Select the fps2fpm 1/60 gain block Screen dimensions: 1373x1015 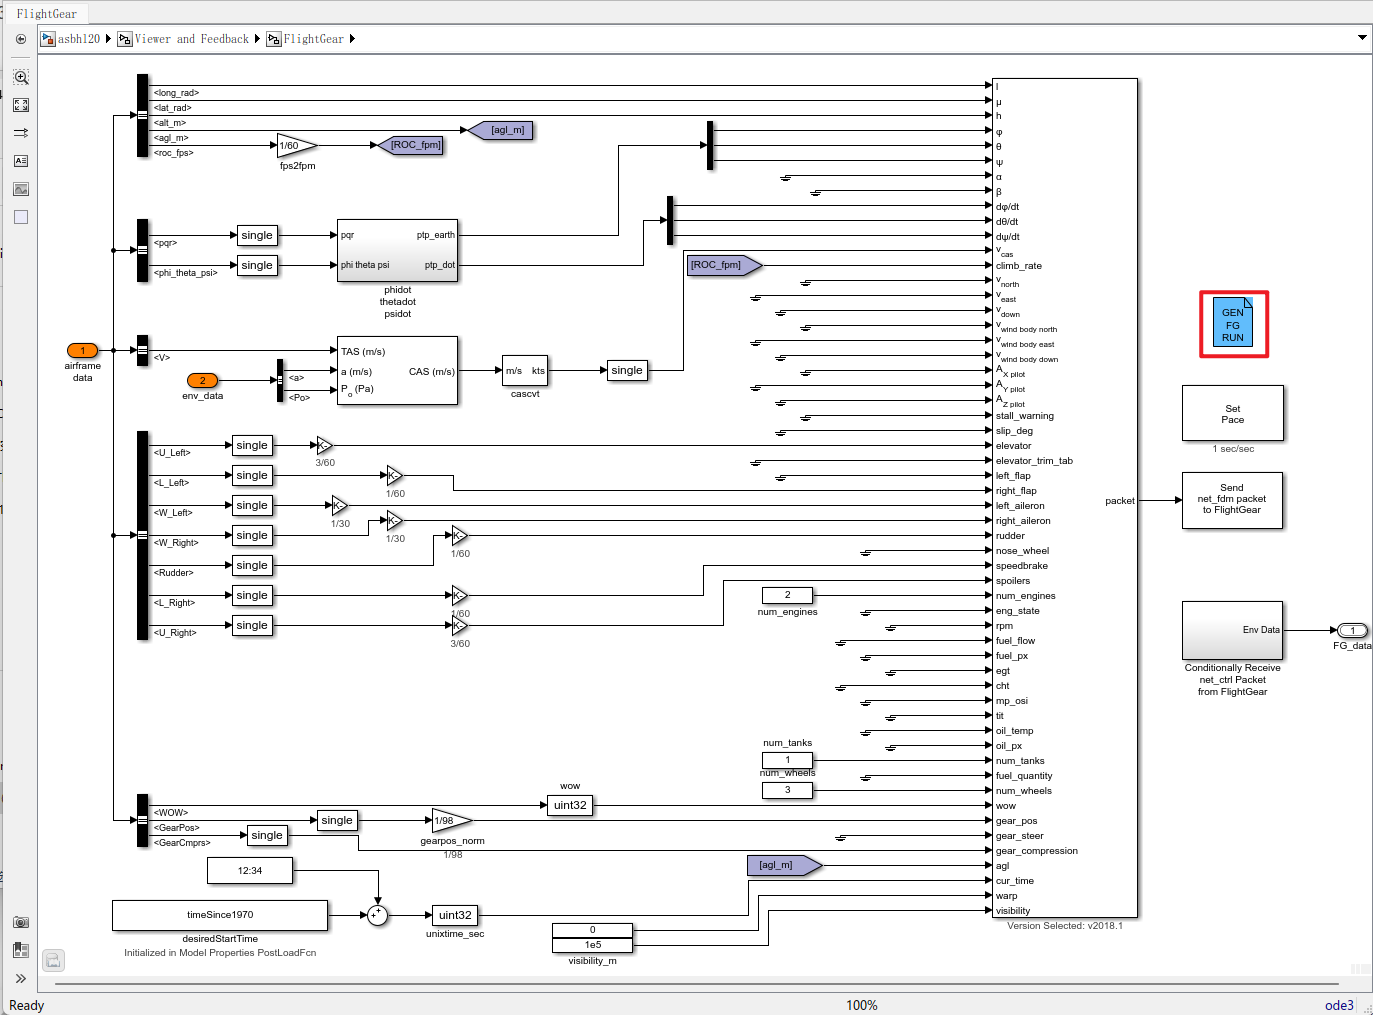(296, 145)
